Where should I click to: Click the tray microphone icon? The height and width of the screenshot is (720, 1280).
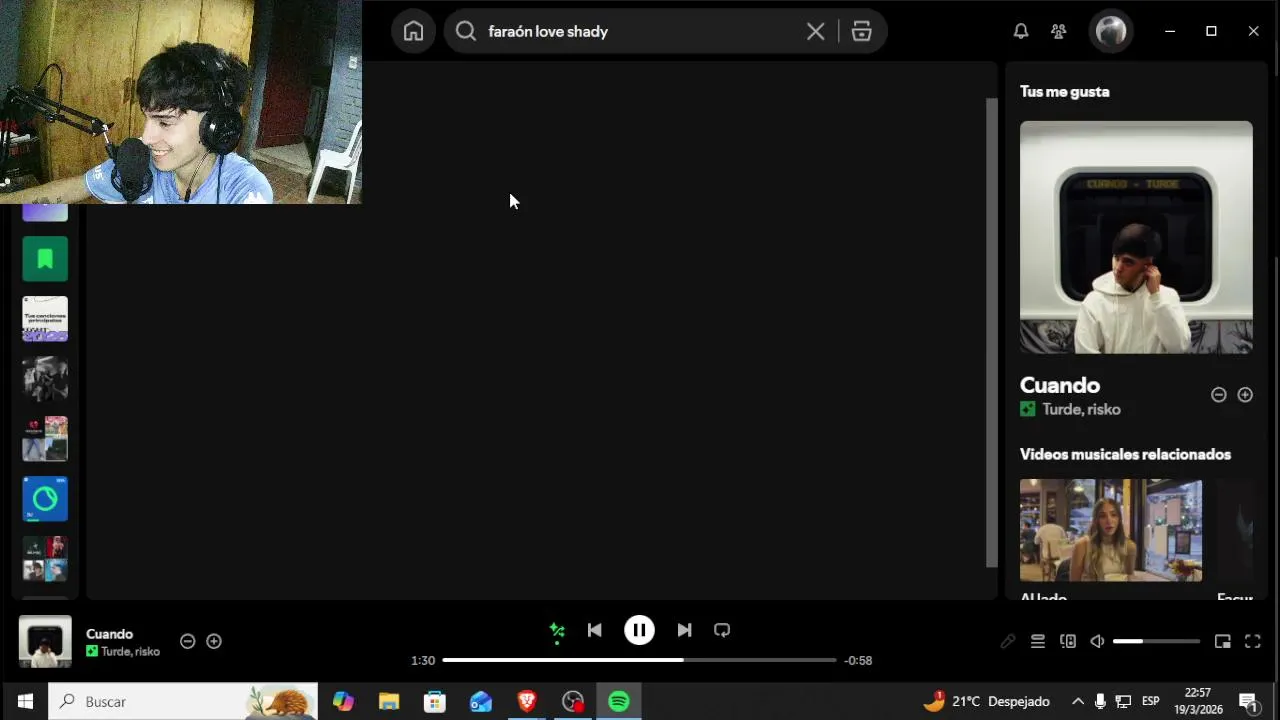[x=1100, y=701]
